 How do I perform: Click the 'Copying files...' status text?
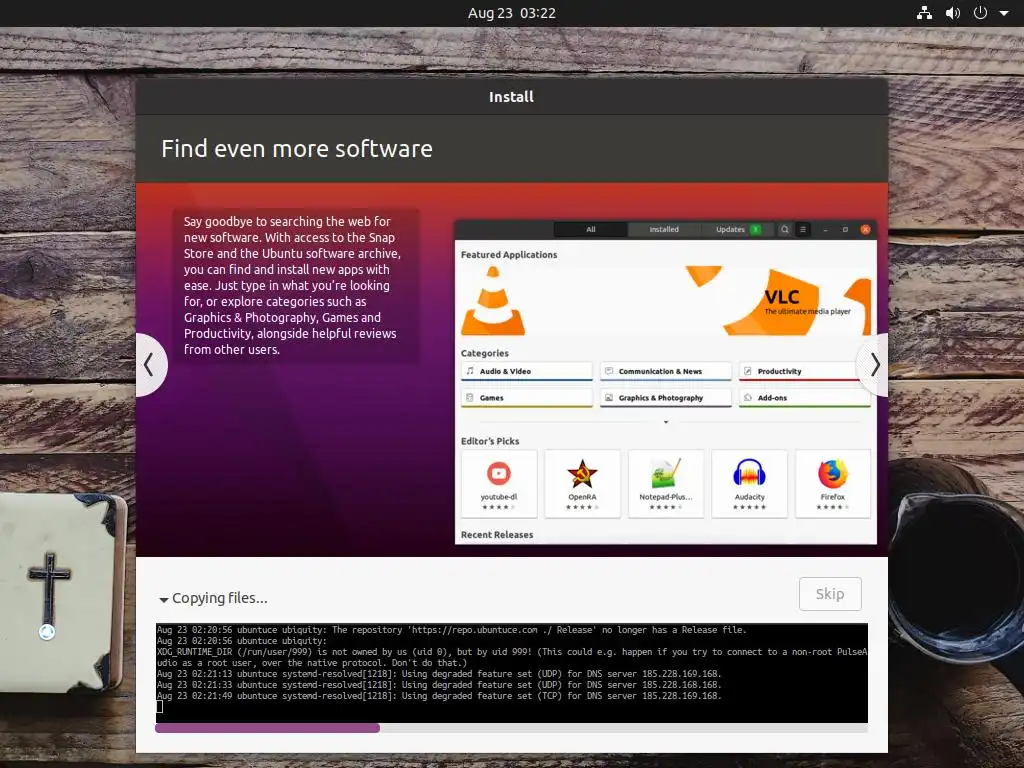coord(219,598)
